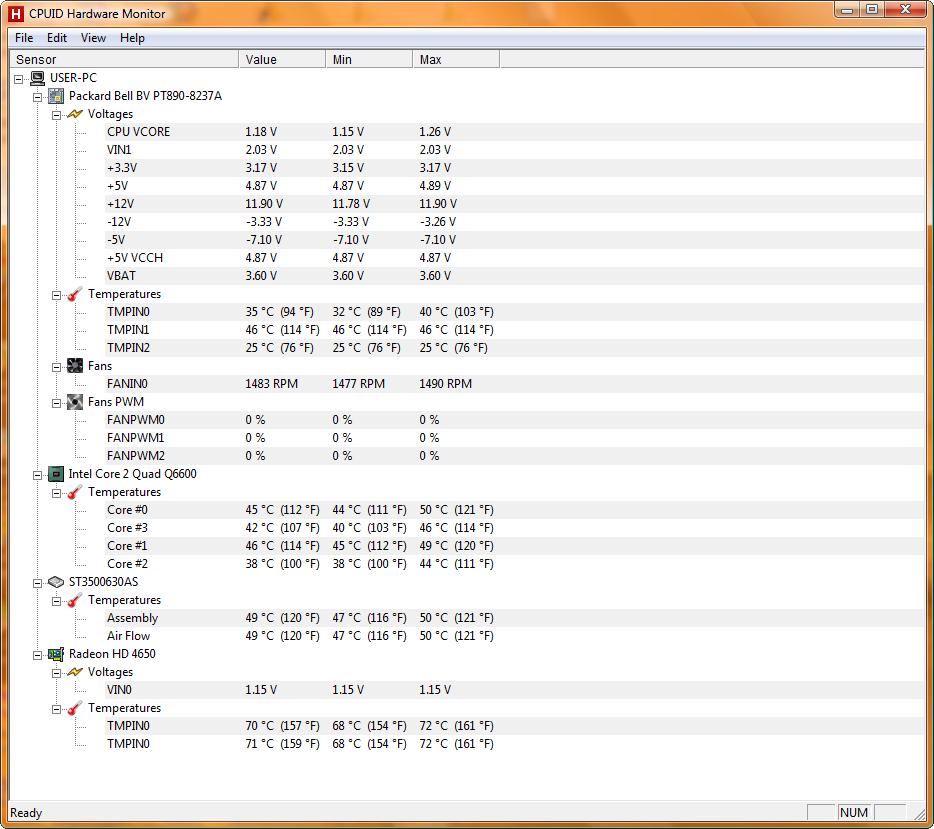The height and width of the screenshot is (829, 934).
Task: Click the ST3500630AS hard drive icon
Action: click(x=56, y=582)
